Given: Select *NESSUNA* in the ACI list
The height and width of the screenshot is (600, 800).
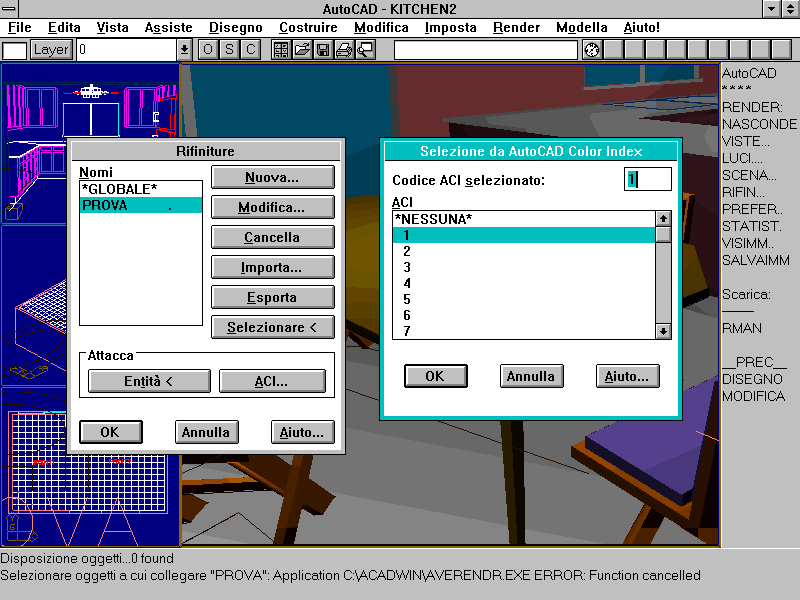Looking at the screenshot, I should tap(524, 219).
